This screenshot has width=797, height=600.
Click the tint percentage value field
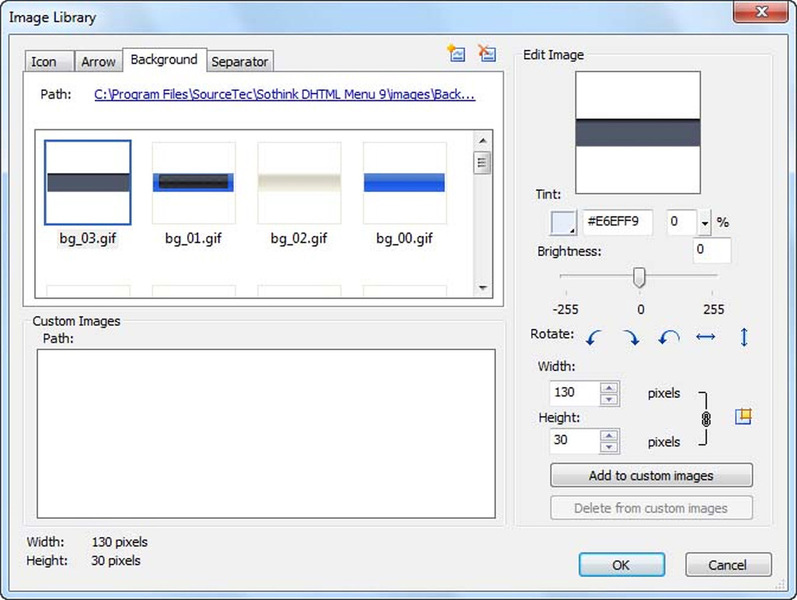click(682, 222)
